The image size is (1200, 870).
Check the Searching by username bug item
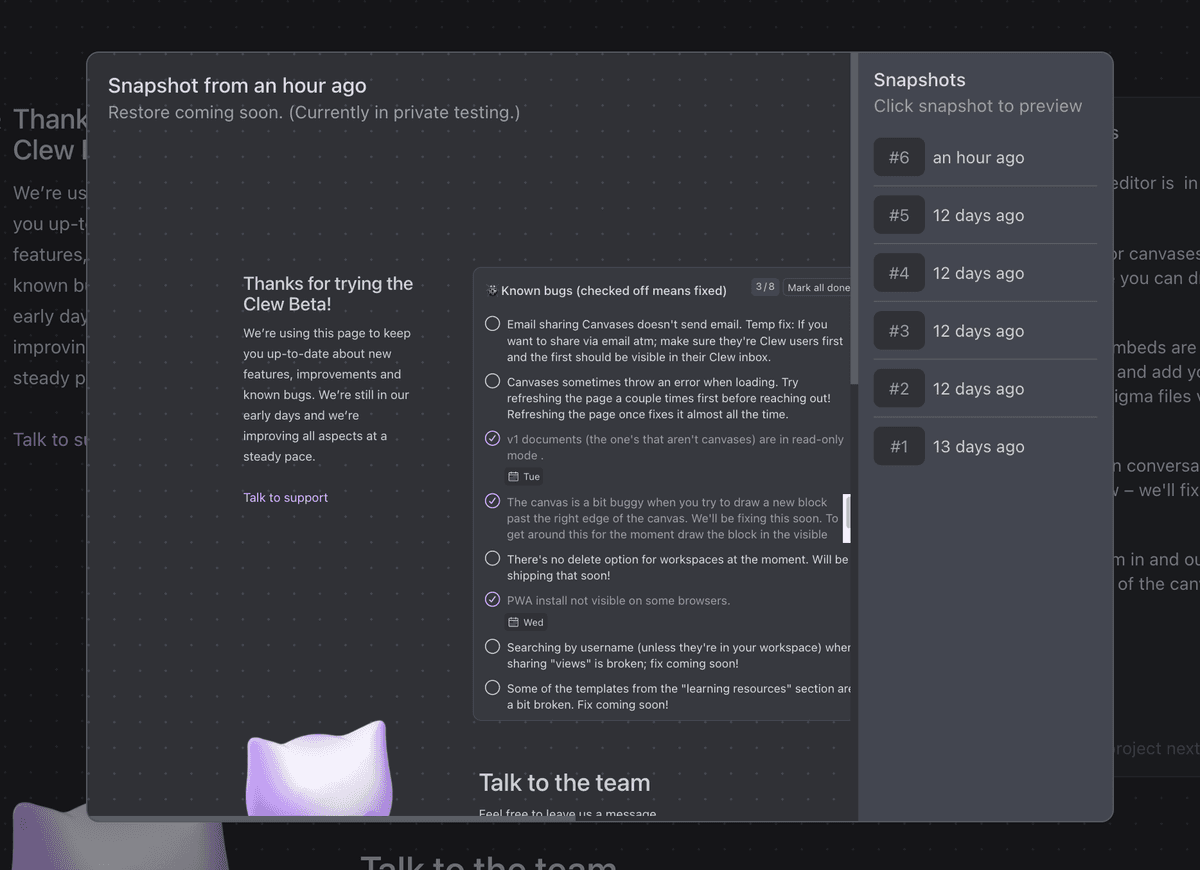[x=492, y=647]
